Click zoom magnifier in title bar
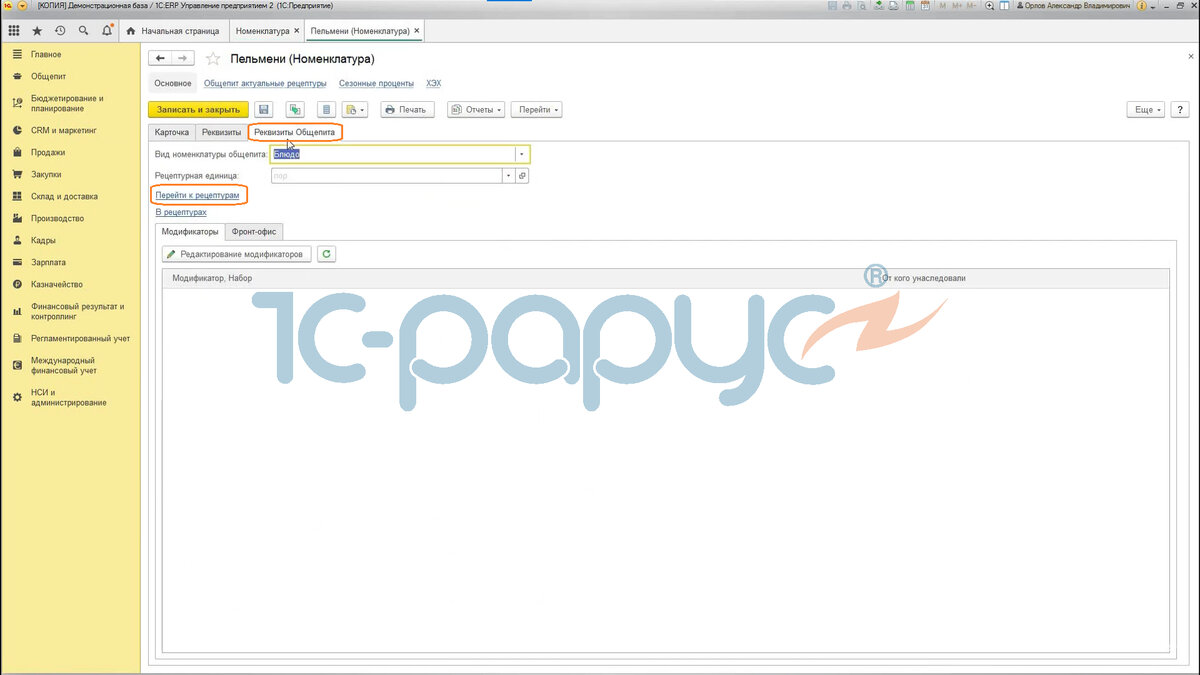This screenshot has height=675, width=1200. [990, 6]
